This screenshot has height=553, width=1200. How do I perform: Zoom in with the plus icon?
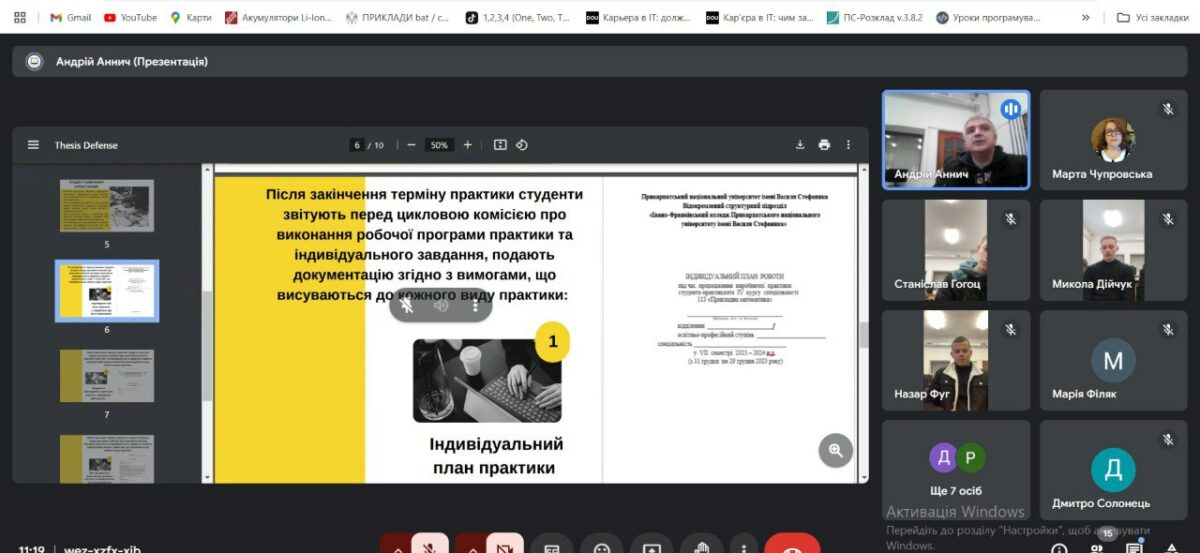467,145
